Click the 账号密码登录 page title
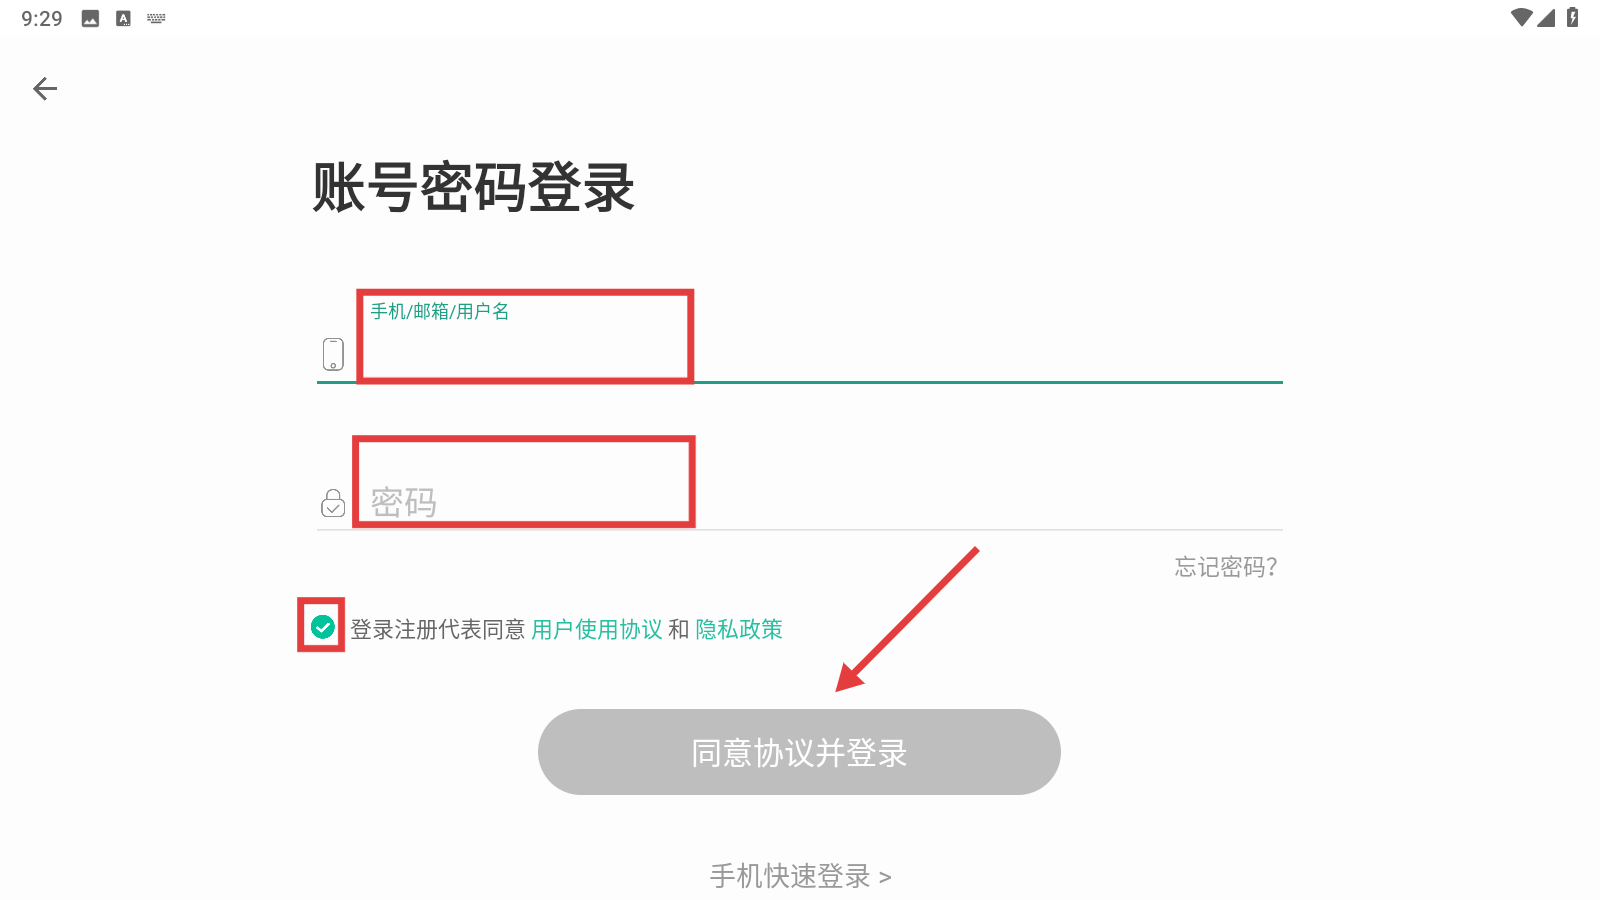 click(474, 187)
